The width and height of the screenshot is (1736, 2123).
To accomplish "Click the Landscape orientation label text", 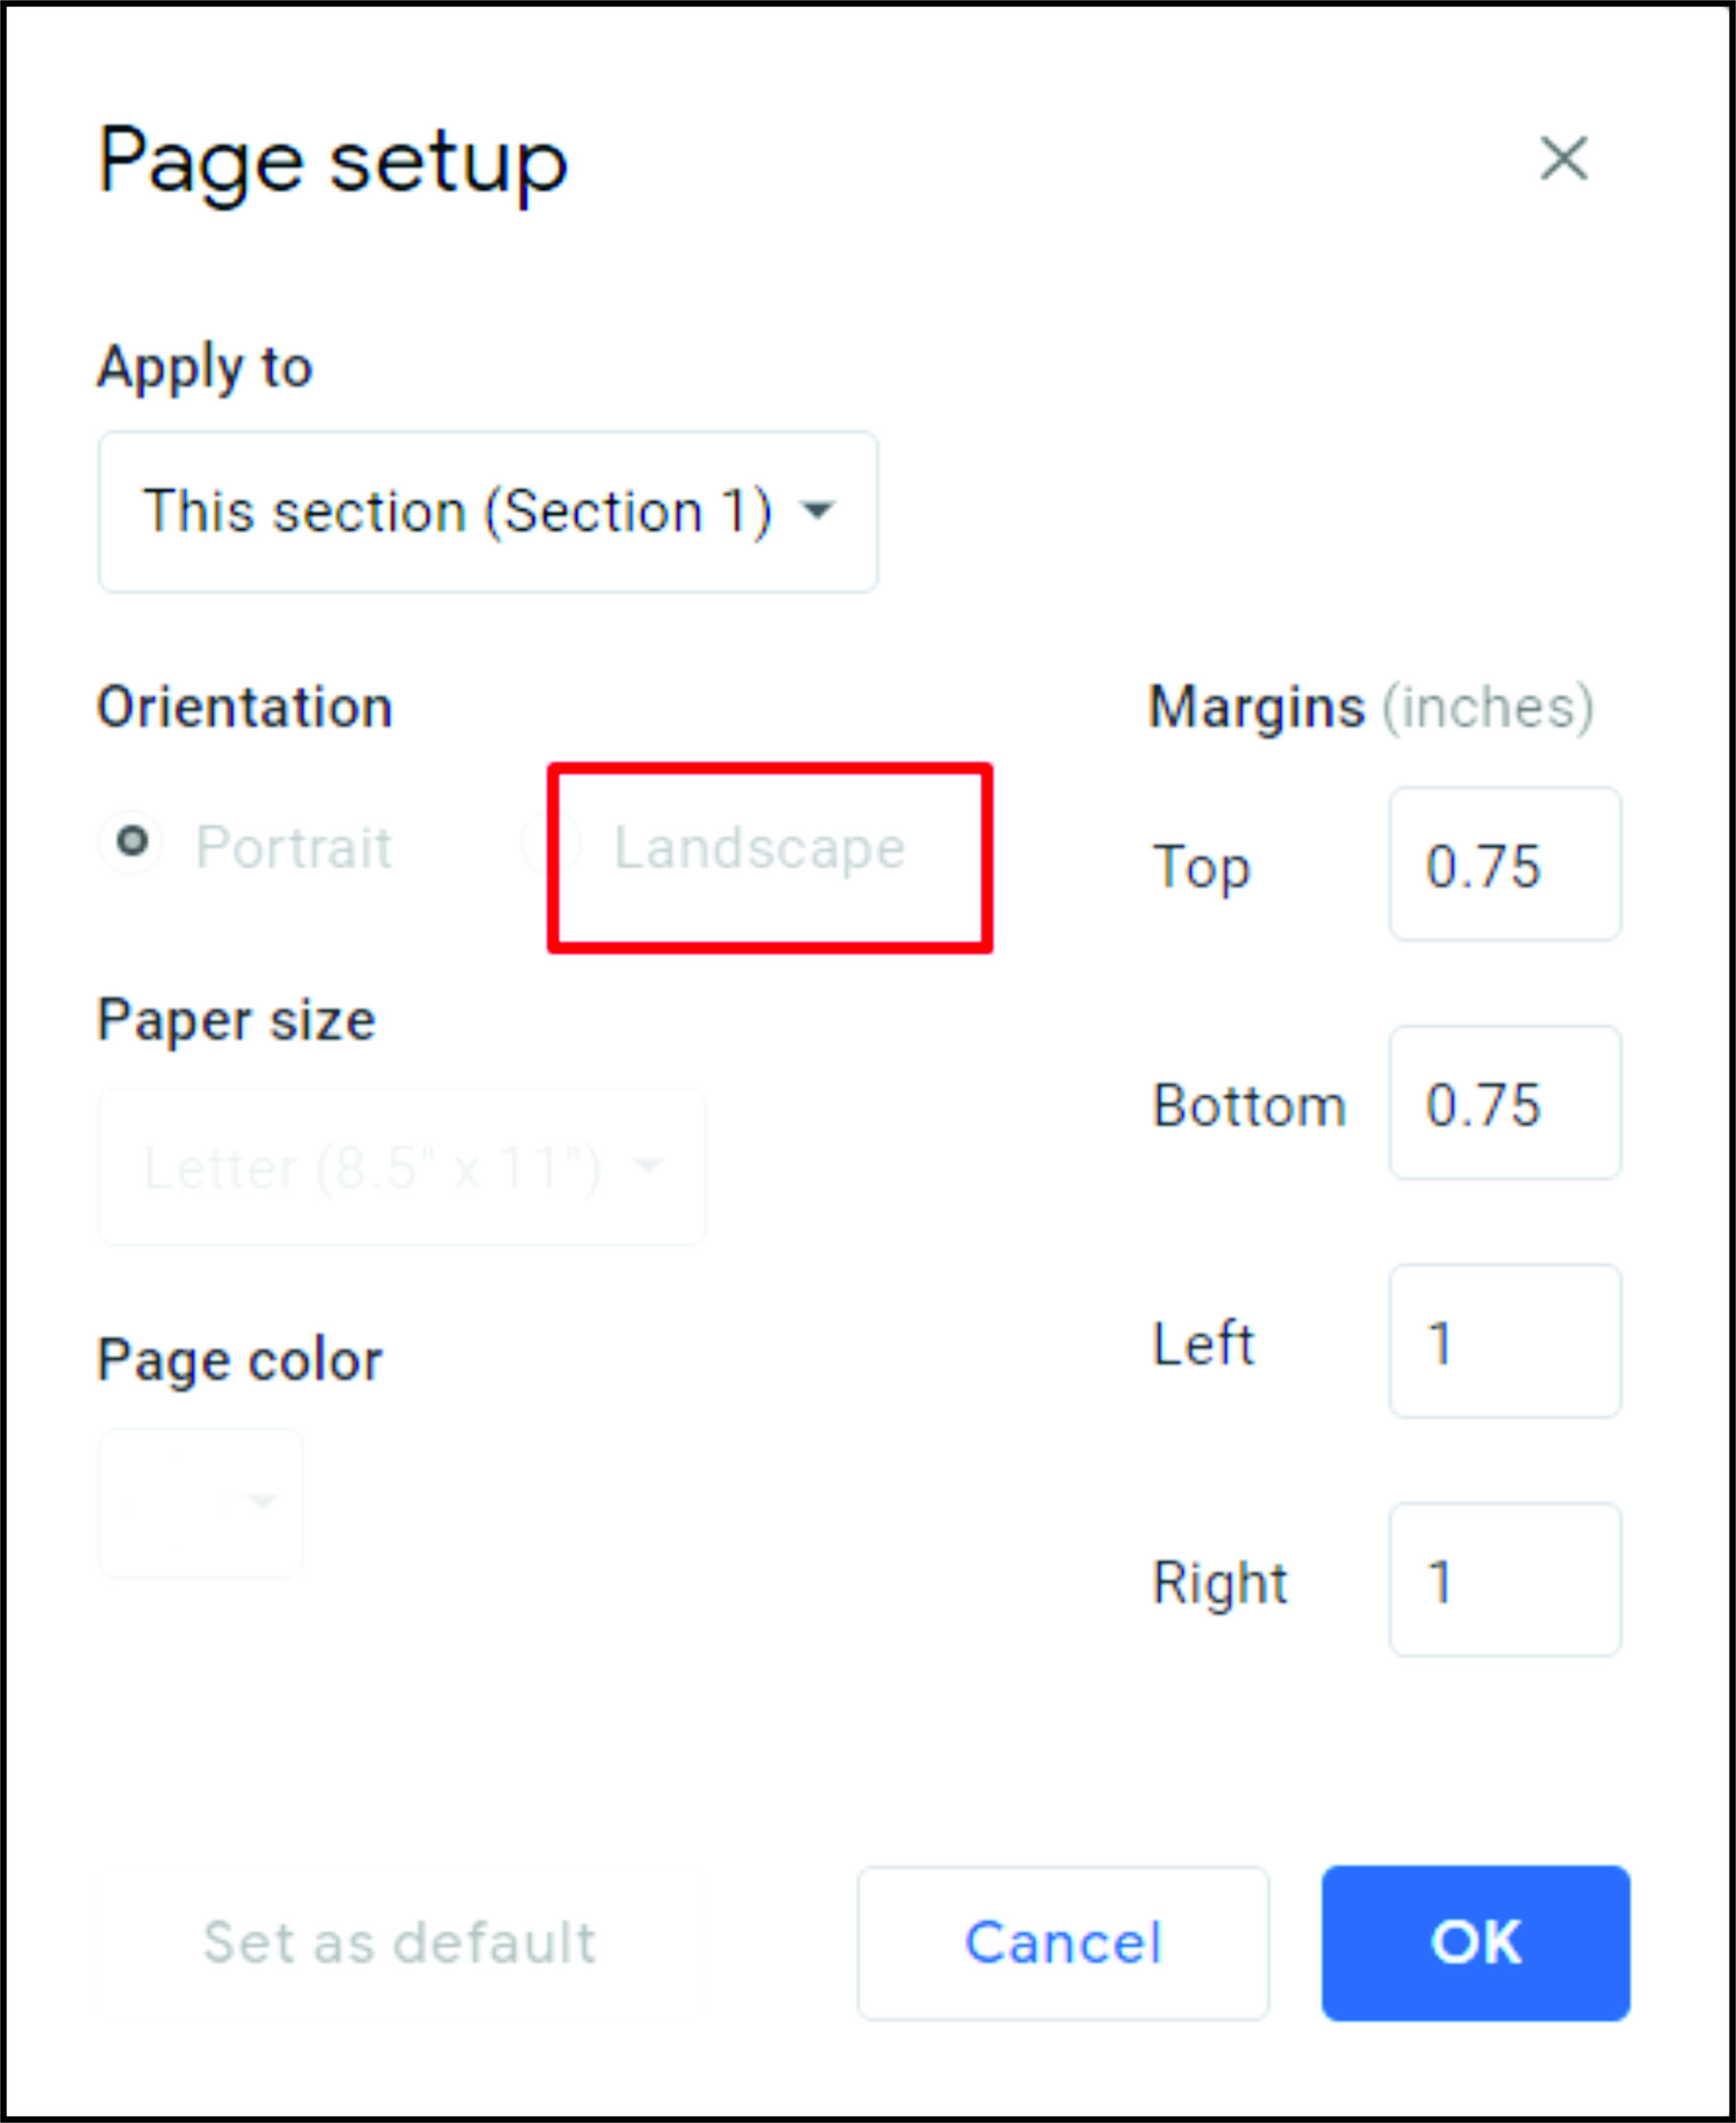I will click(759, 848).
